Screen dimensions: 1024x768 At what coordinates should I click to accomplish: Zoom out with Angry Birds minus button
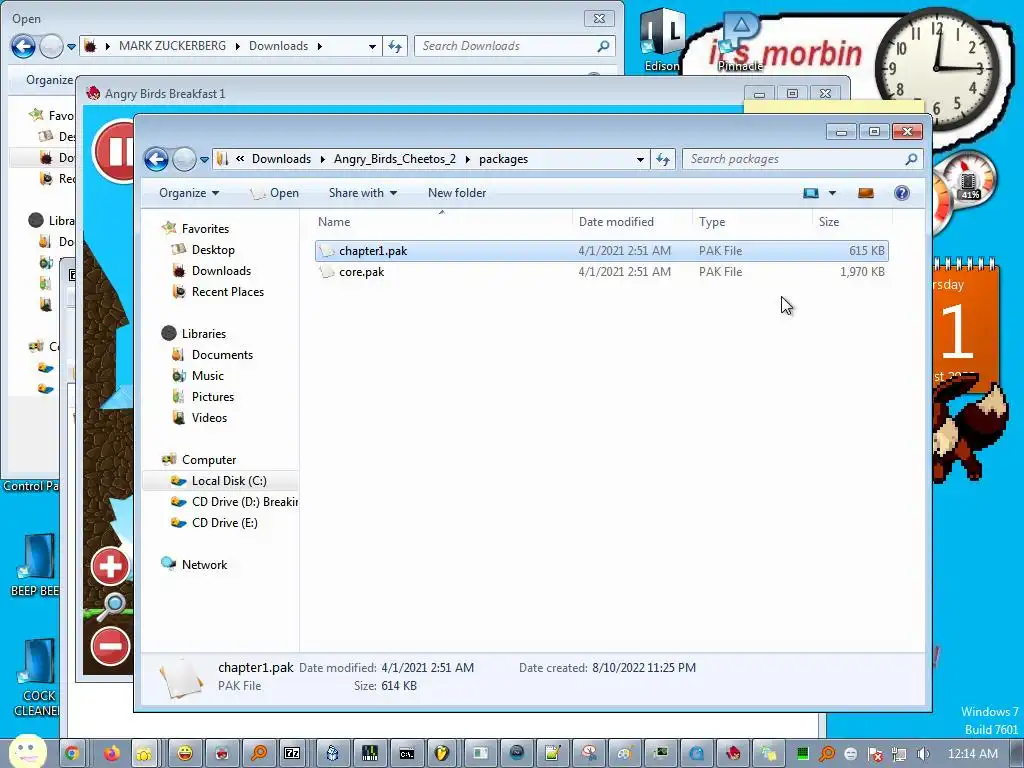click(x=110, y=646)
